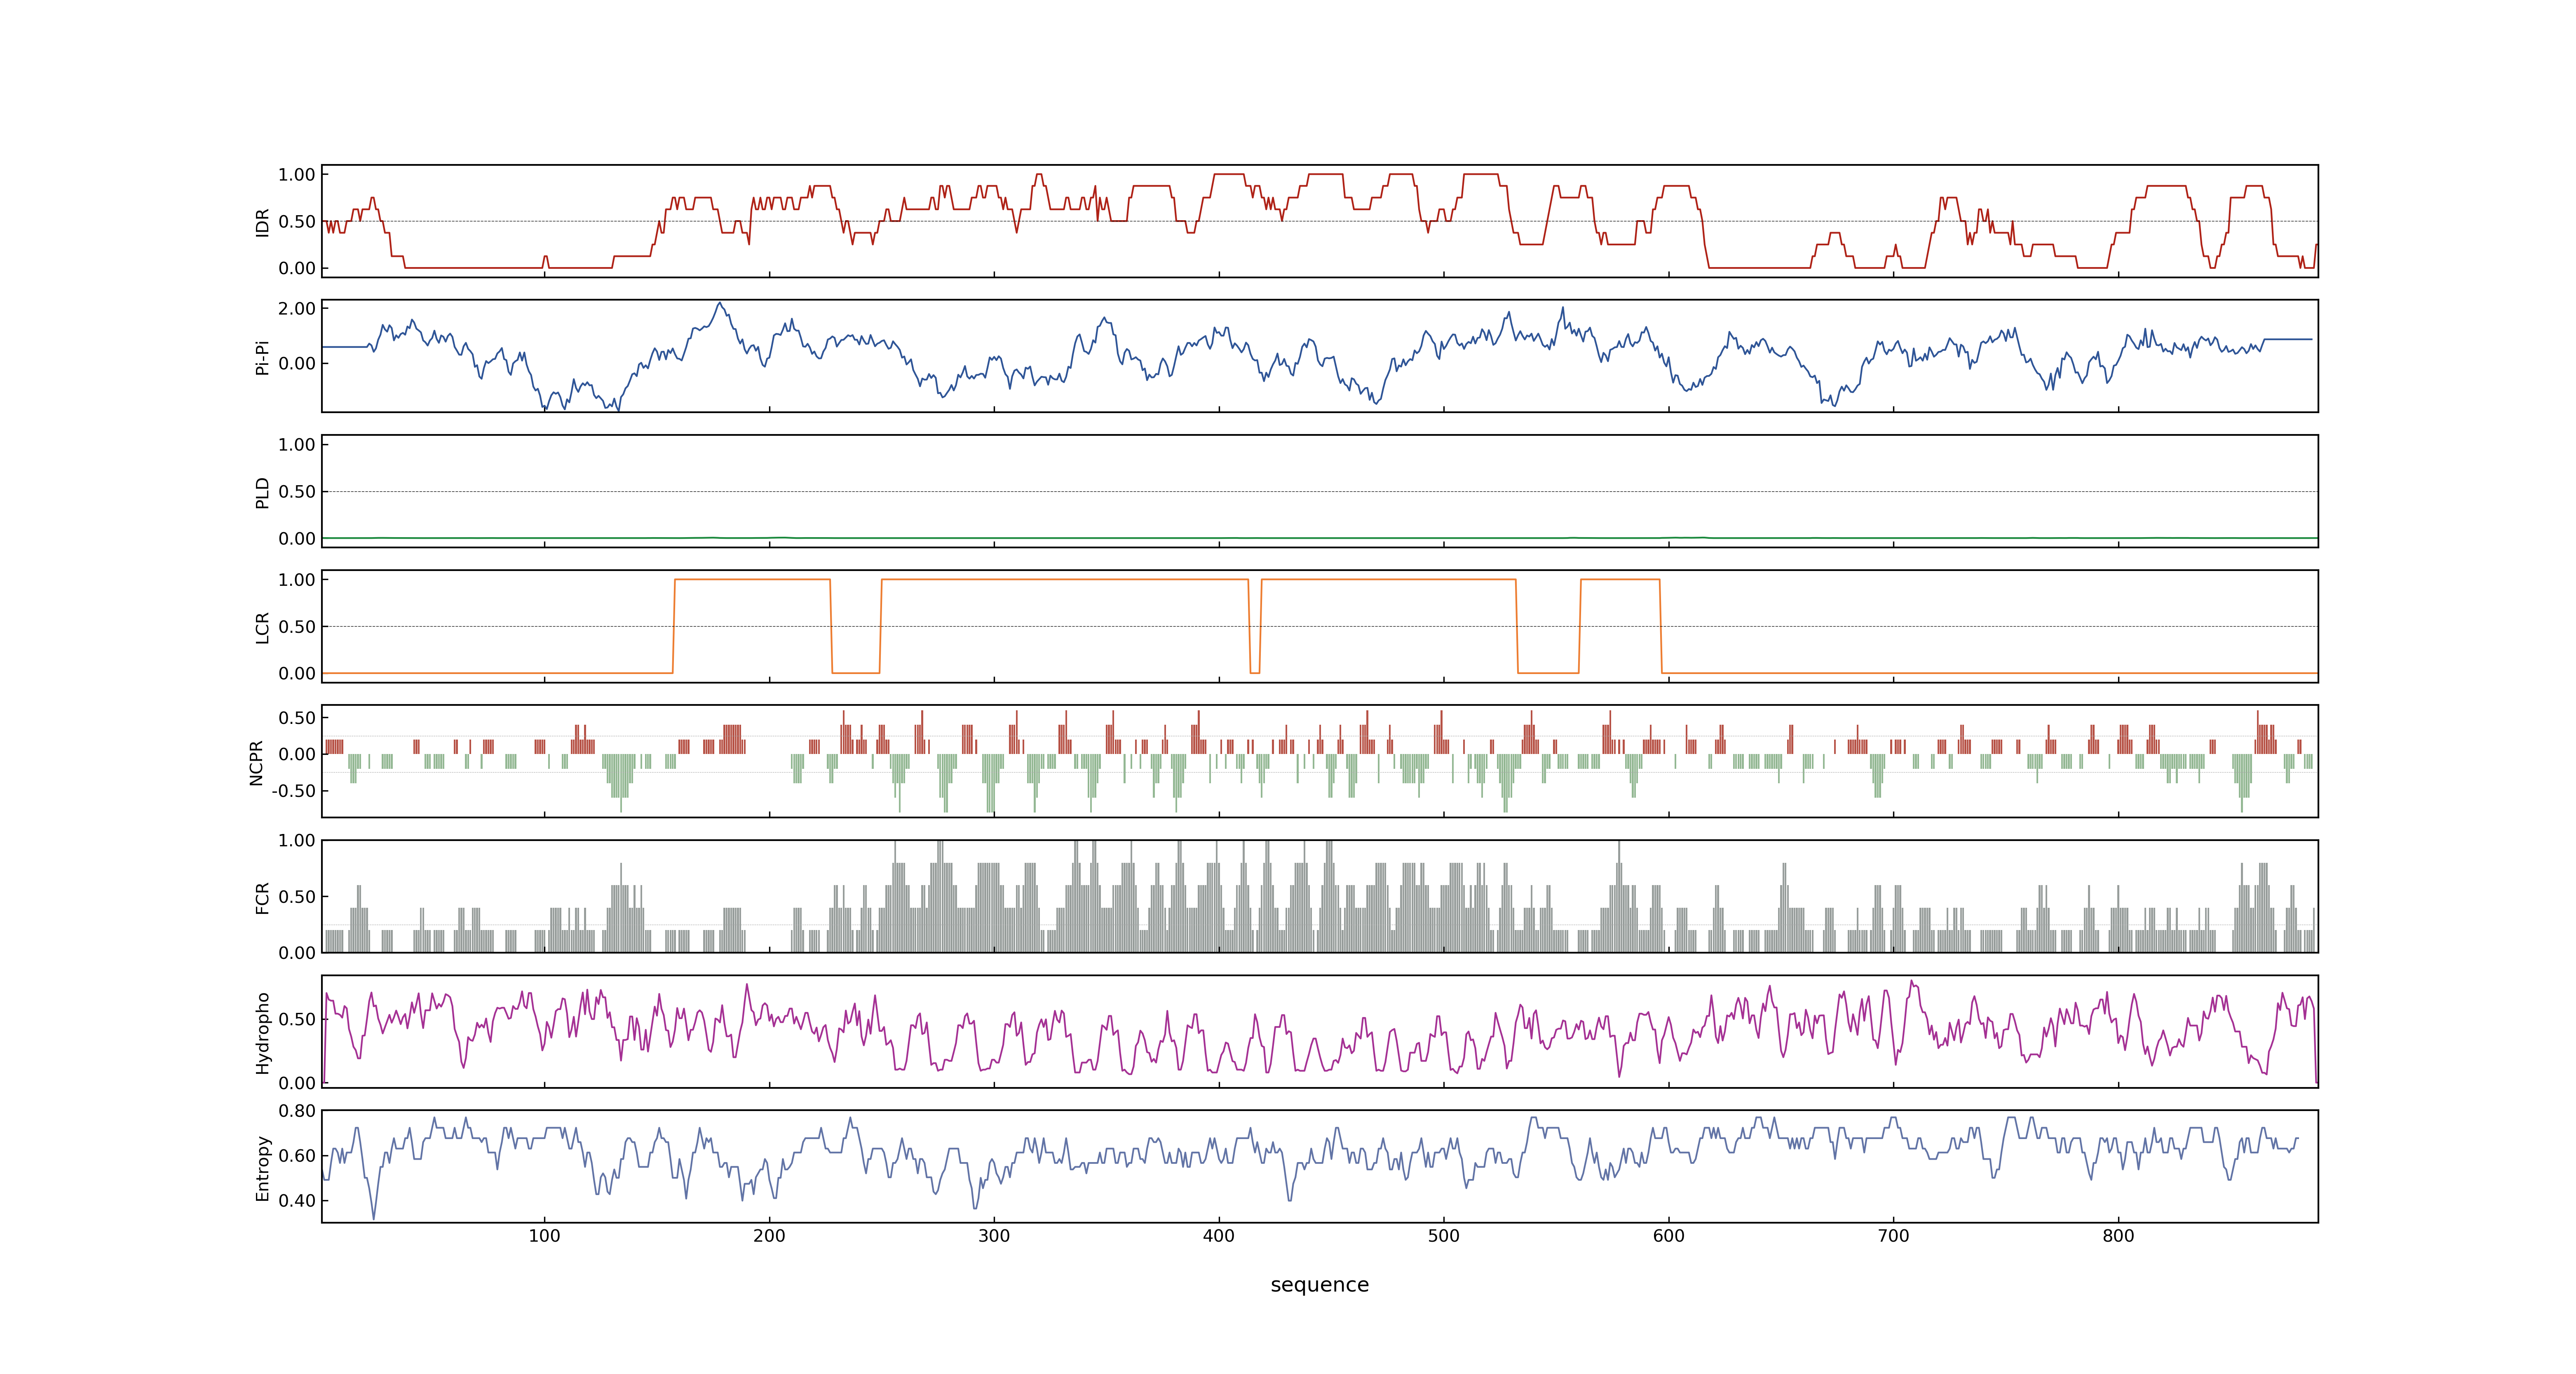The height and width of the screenshot is (1374, 2576).
Task: Click the 1.00 tick on IDR axis
Action: point(297,175)
